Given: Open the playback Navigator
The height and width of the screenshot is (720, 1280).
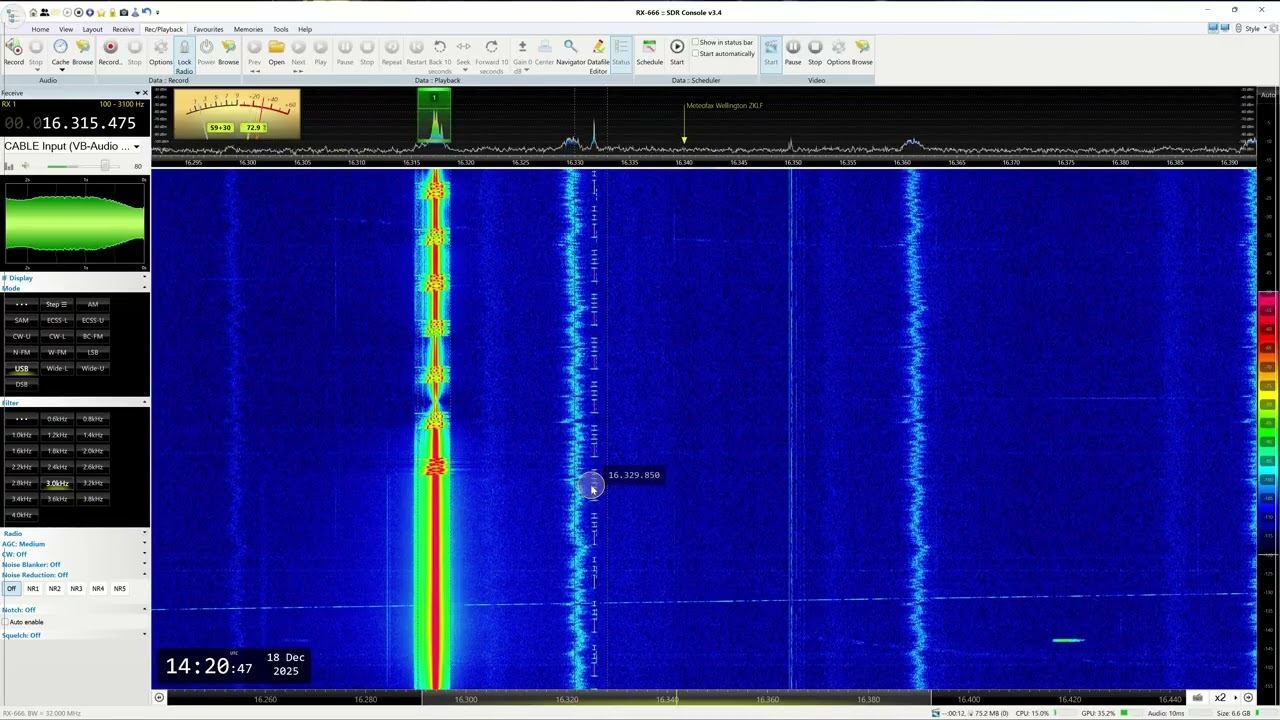Looking at the screenshot, I should click(570, 51).
